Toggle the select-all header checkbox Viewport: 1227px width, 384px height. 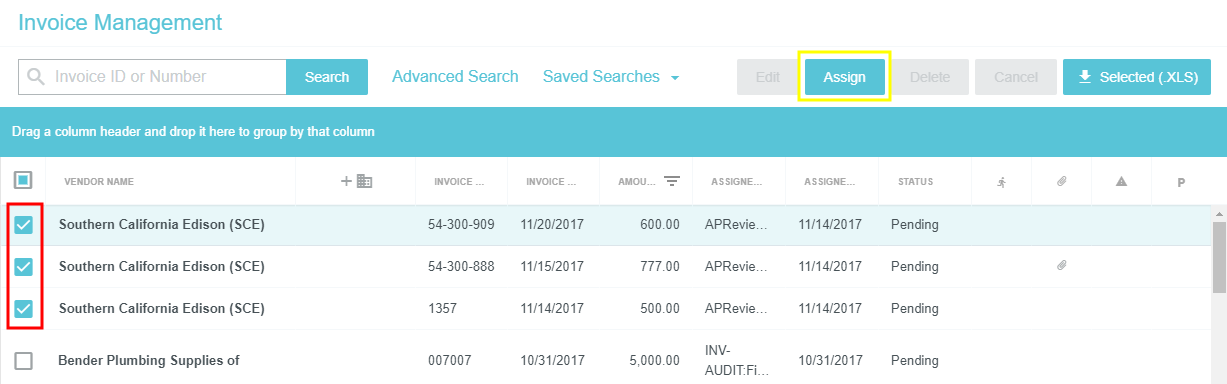(x=23, y=181)
